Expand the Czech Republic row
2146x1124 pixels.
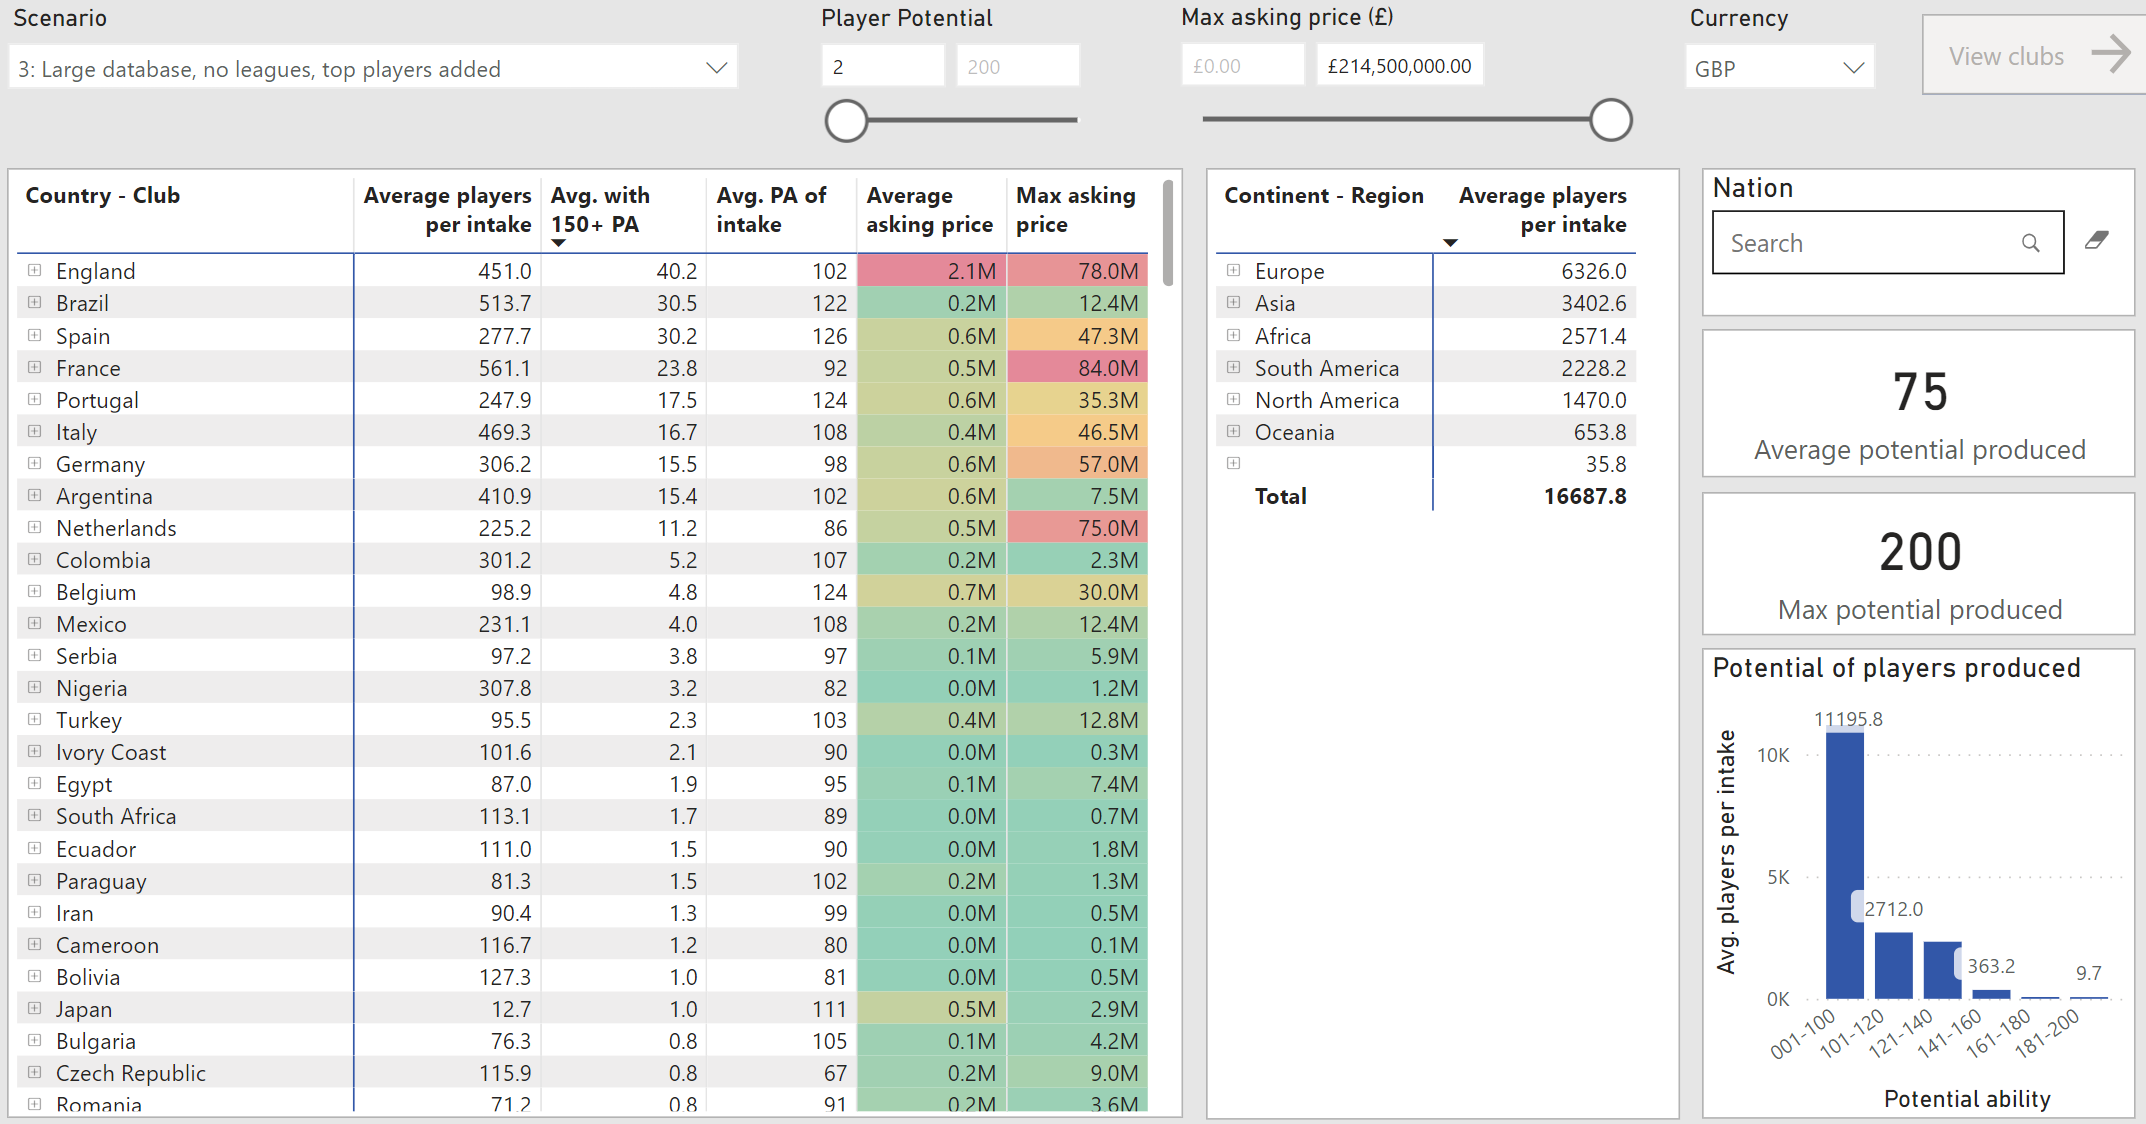coord(35,1072)
